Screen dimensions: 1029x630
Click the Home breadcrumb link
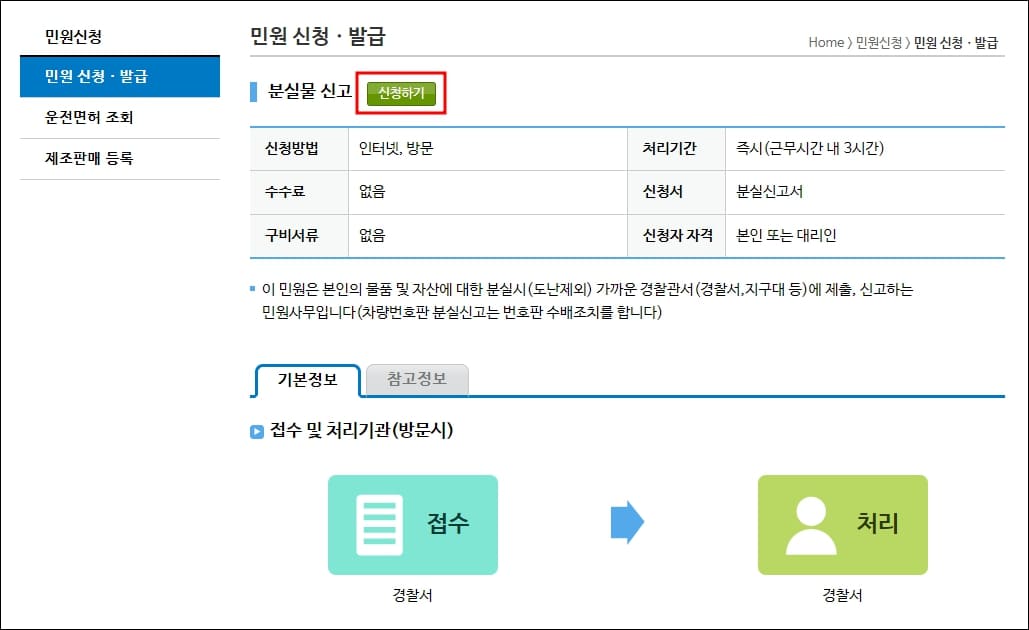(x=825, y=43)
